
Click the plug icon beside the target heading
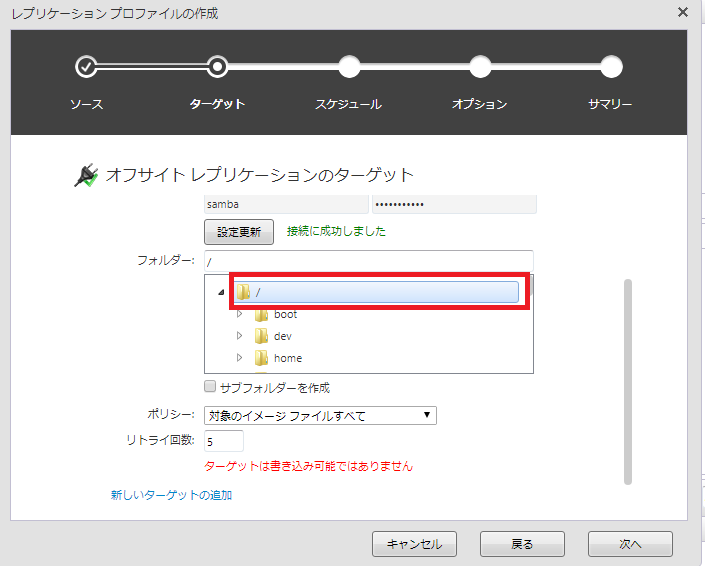tap(86, 175)
